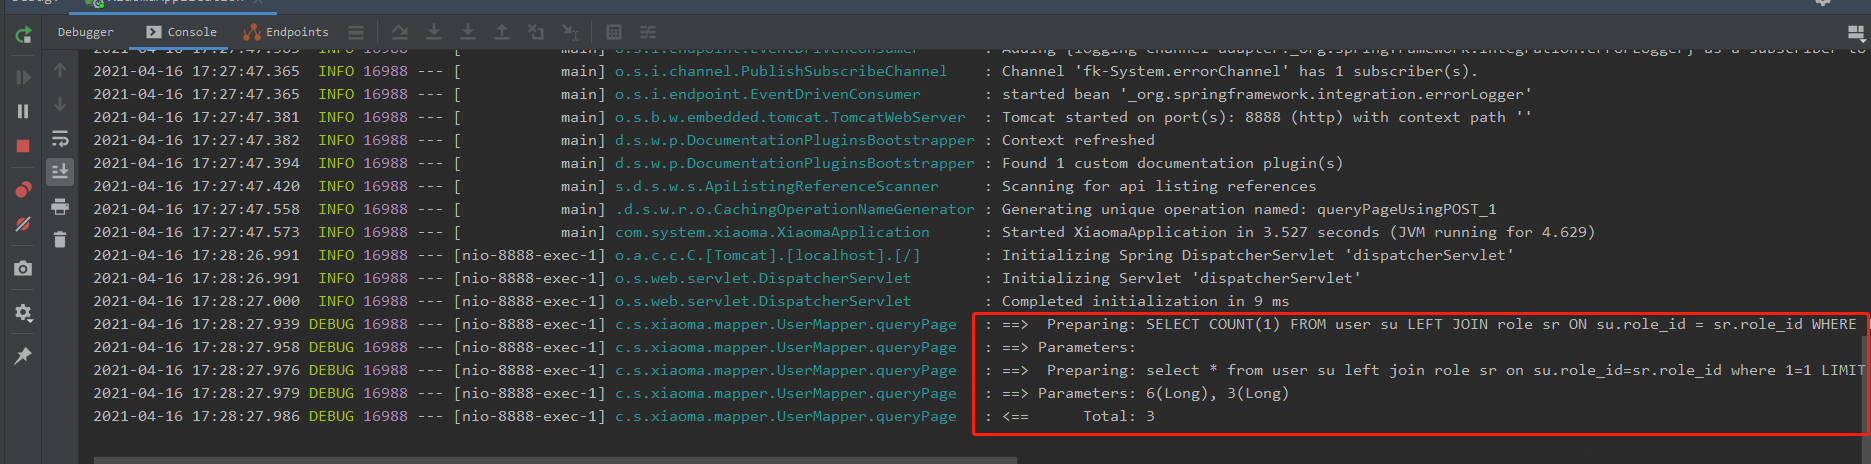This screenshot has height=464, width=1871.
Task: Clear all console output with trash icon
Action: click(60, 240)
